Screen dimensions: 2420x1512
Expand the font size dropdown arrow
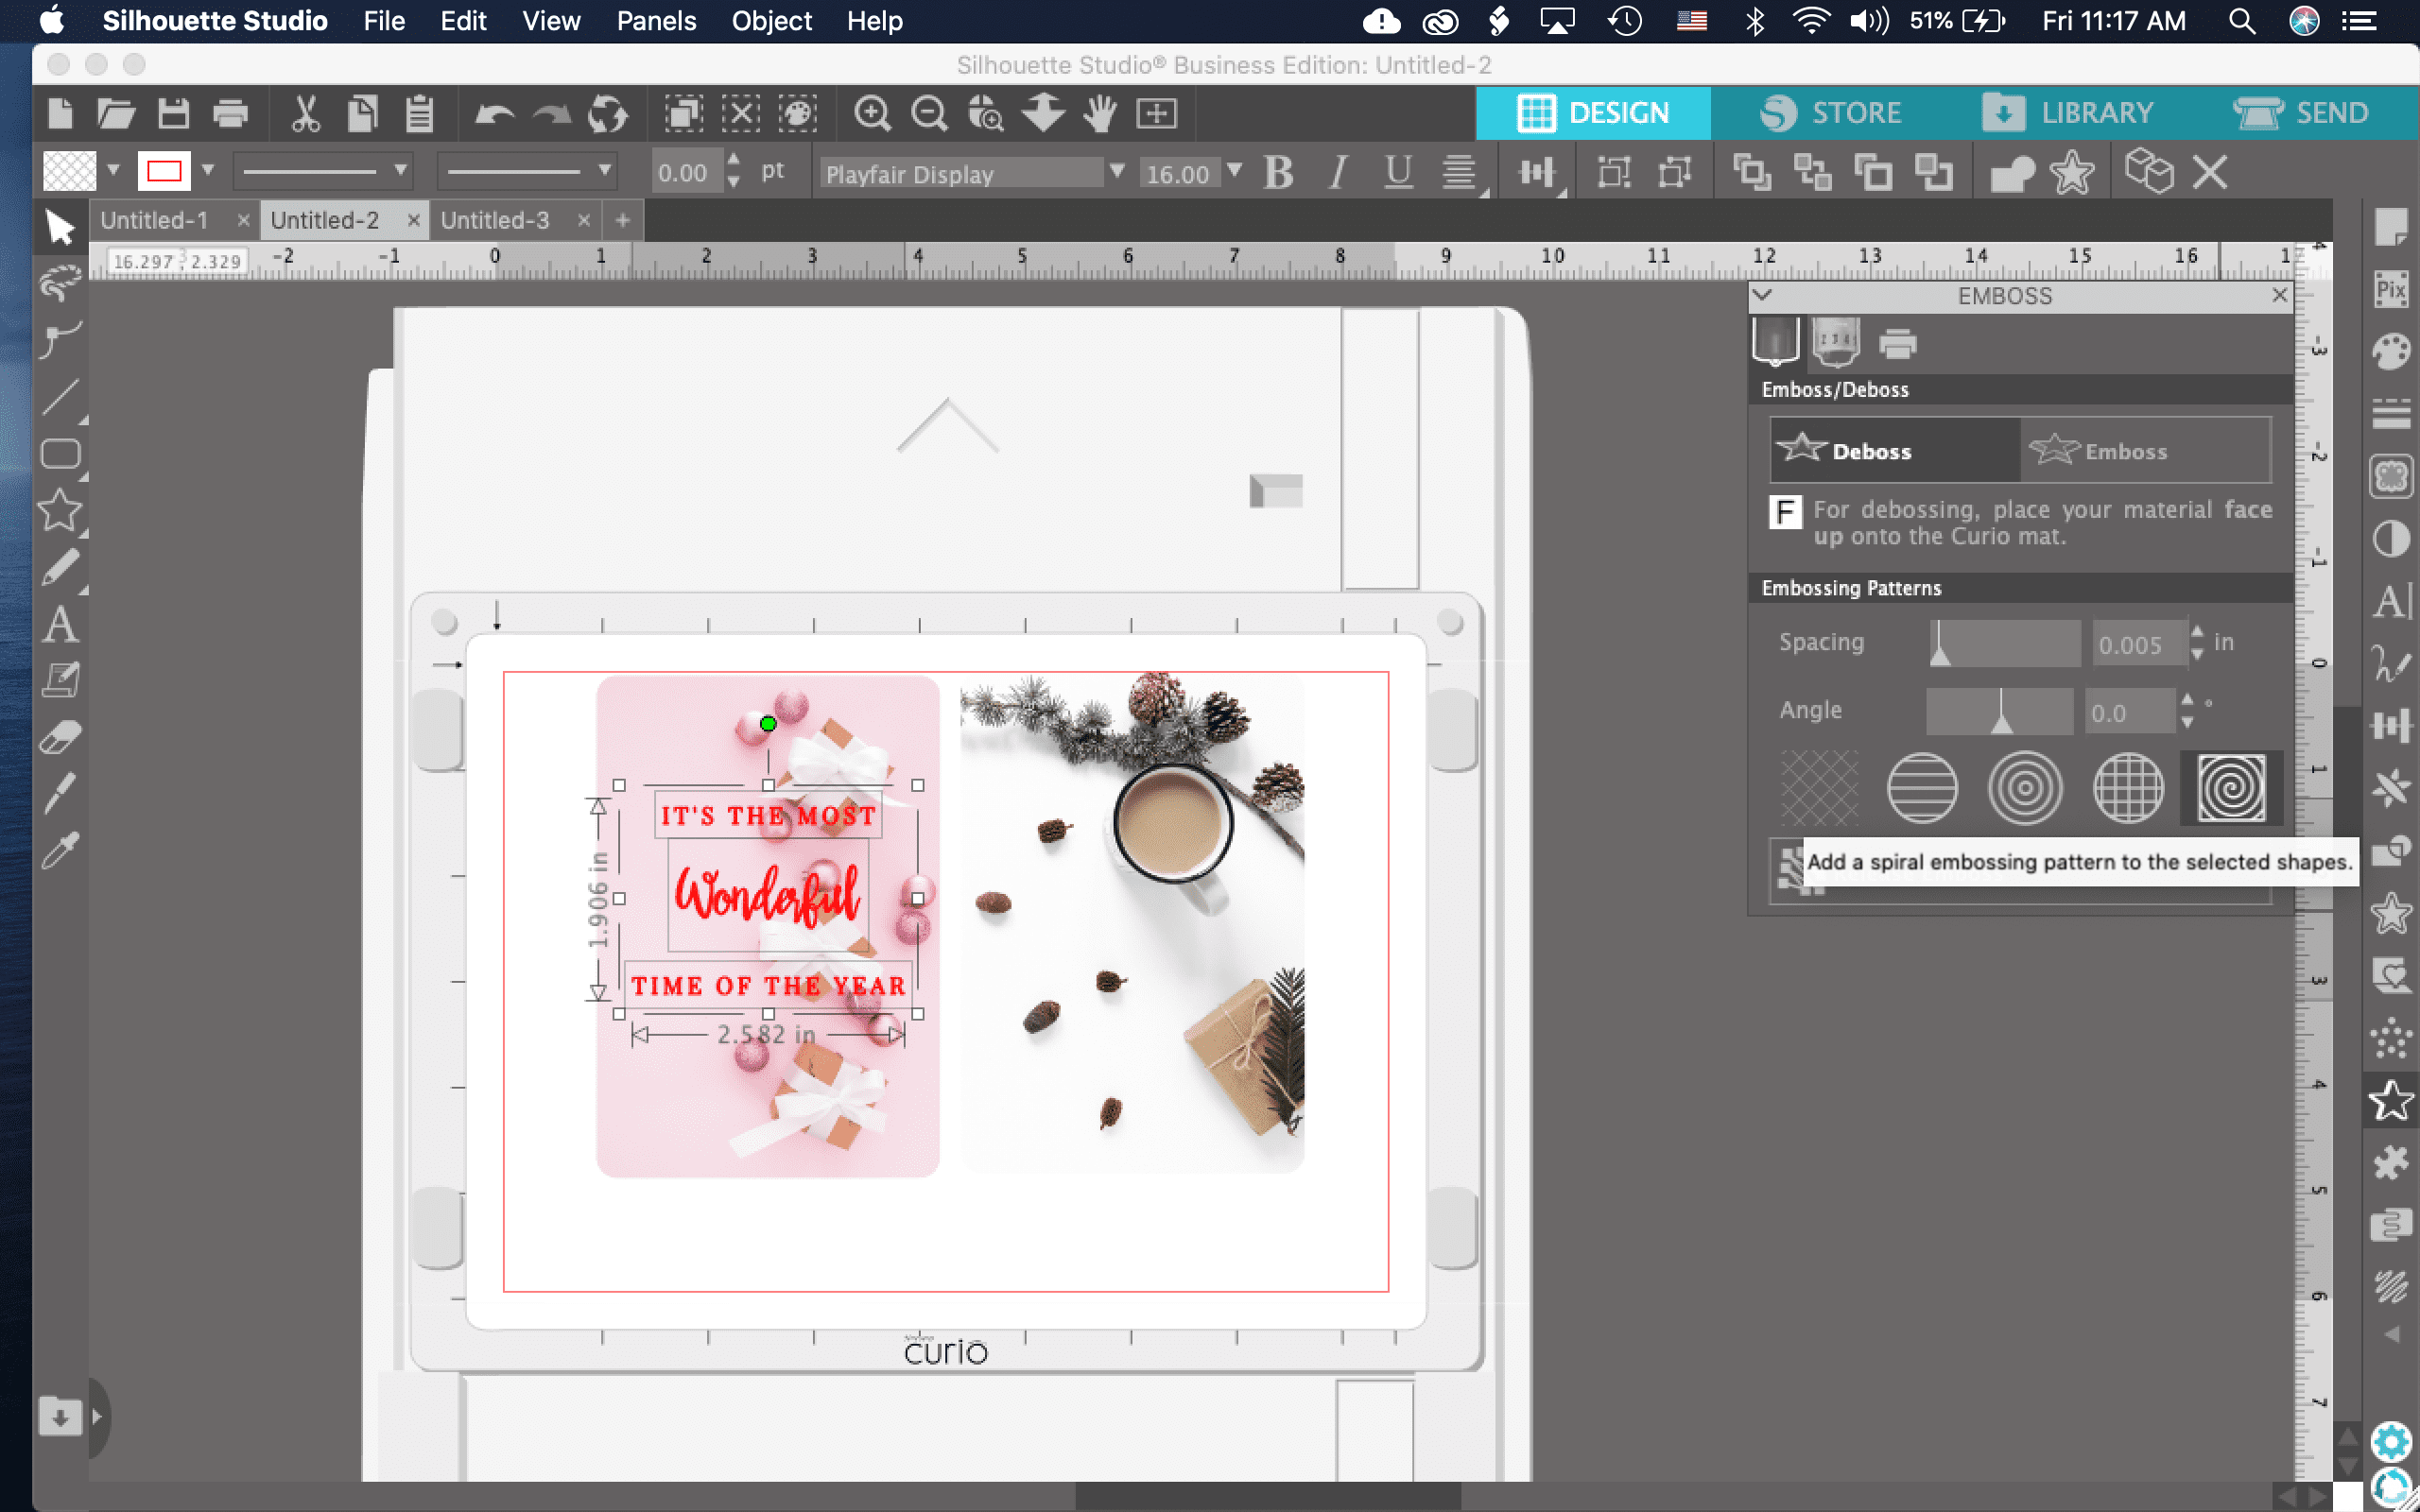coord(1236,171)
